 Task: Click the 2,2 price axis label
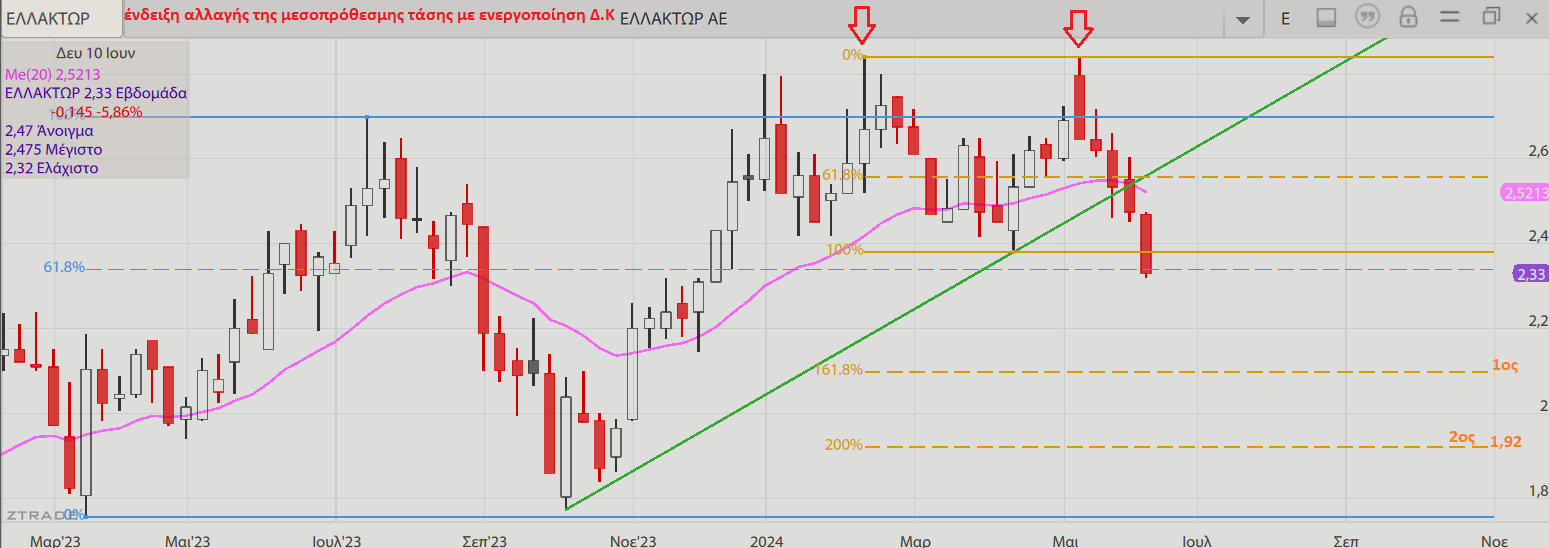coord(1539,321)
